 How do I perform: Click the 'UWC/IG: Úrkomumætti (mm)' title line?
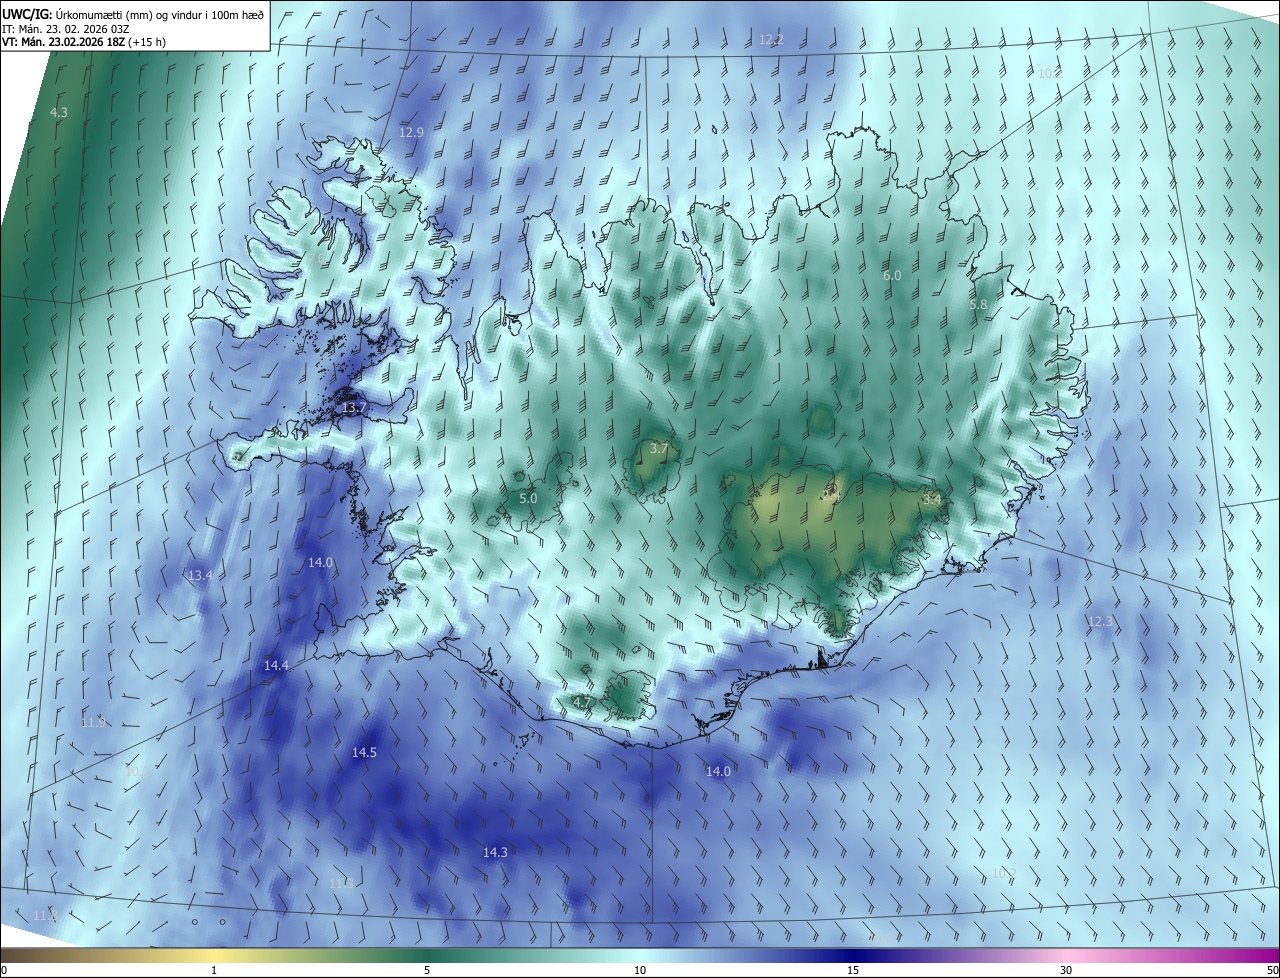point(133,16)
